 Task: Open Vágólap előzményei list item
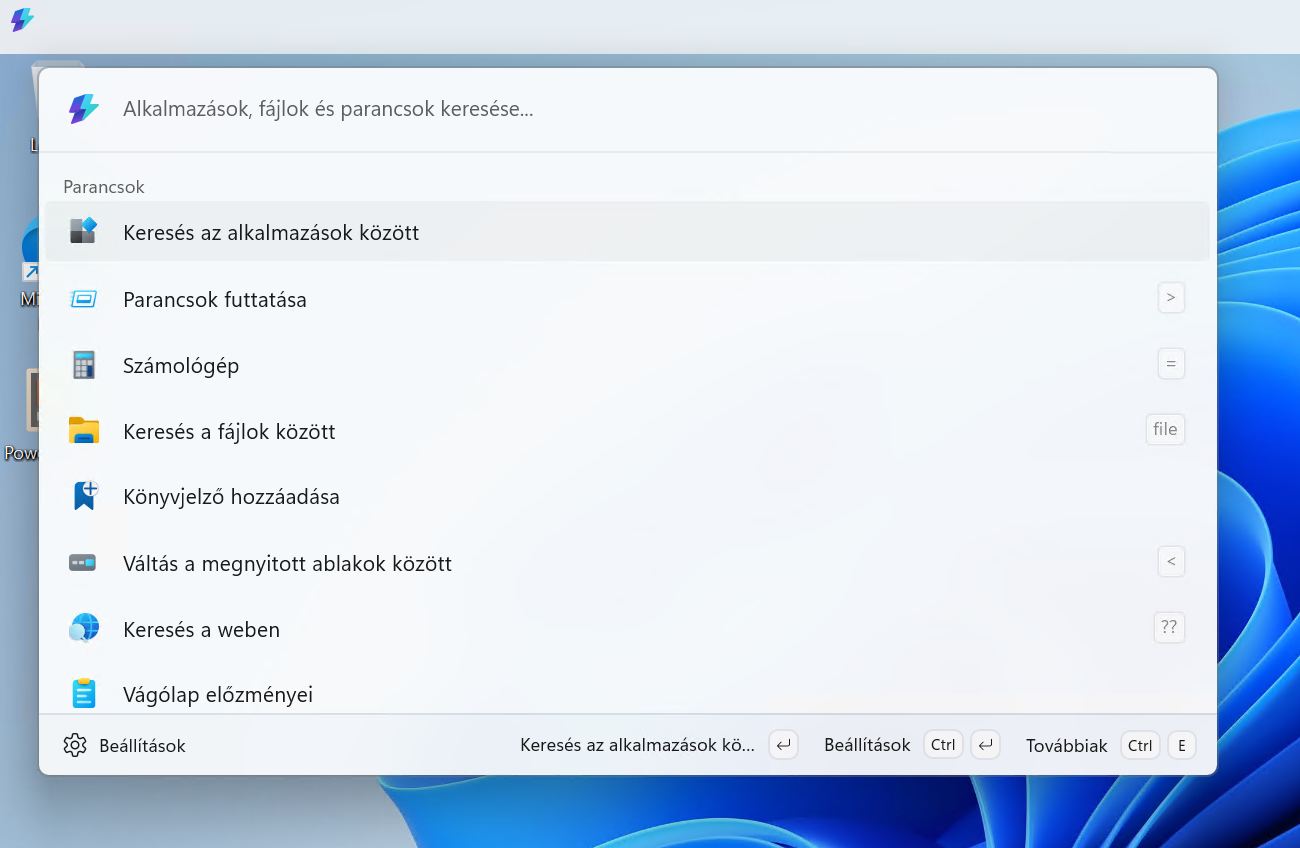tap(218, 694)
